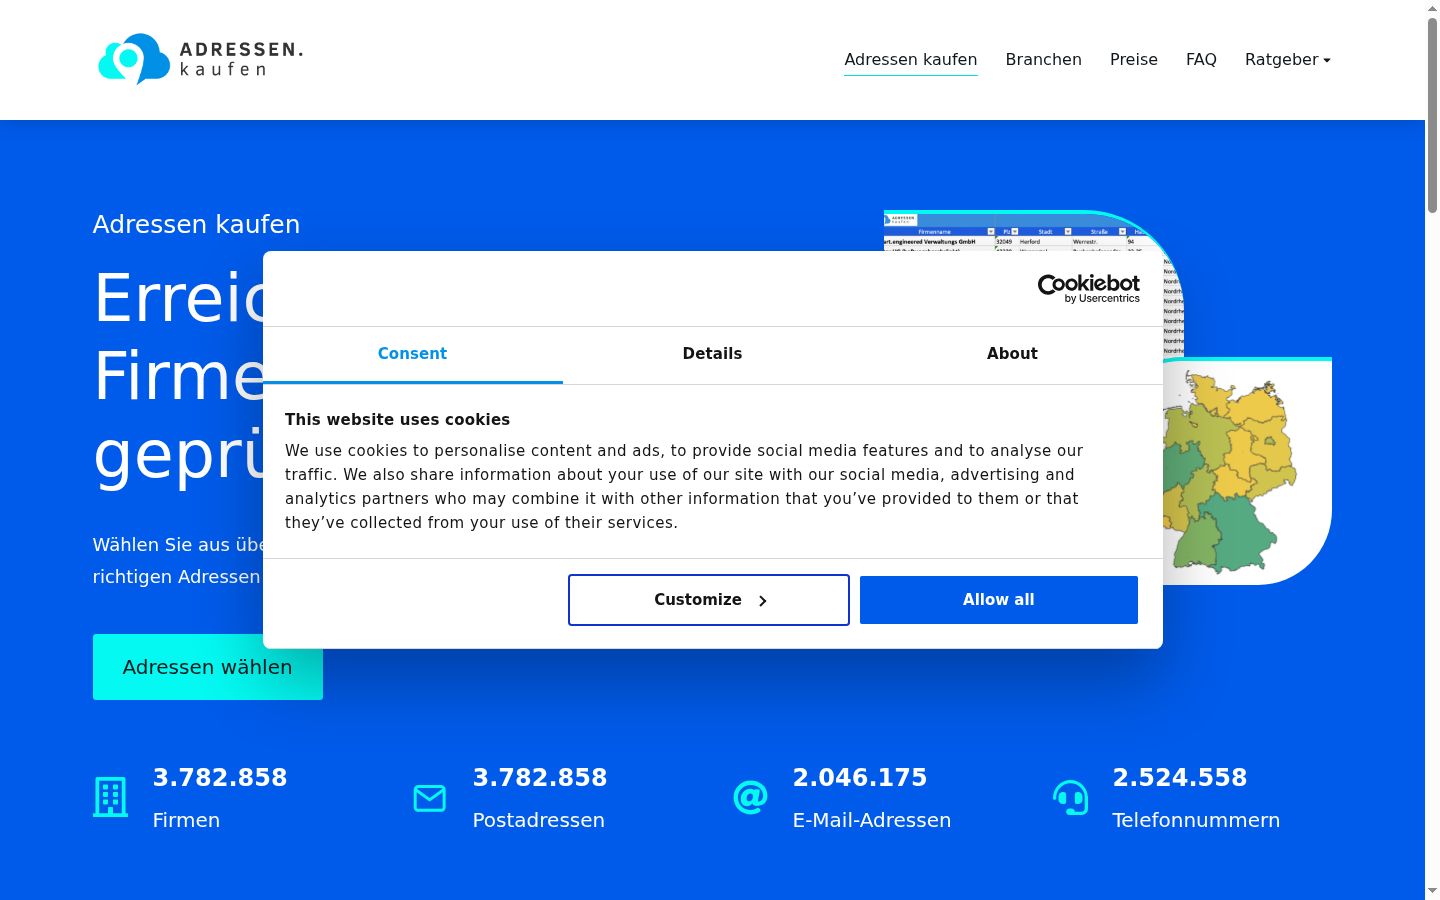Click the 'Postadressen' label

pos(539,820)
